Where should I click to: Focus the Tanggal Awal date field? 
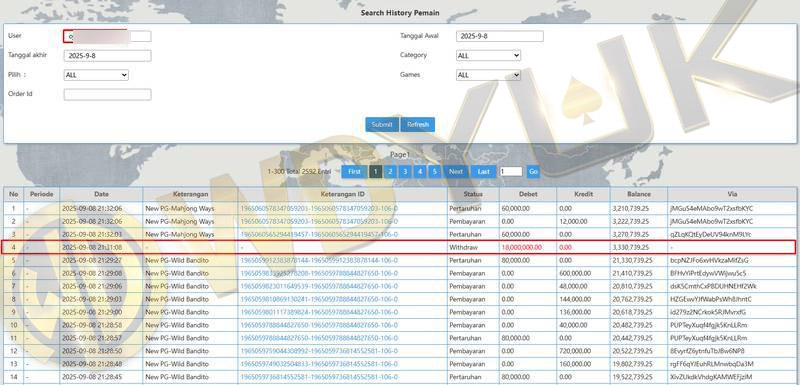499,36
